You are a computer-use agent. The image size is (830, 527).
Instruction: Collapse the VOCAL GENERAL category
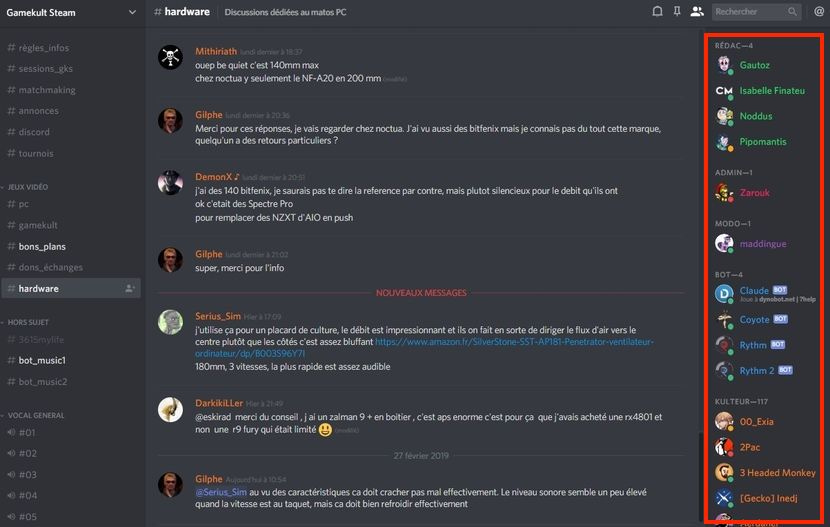pyautogui.click(x=33, y=415)
